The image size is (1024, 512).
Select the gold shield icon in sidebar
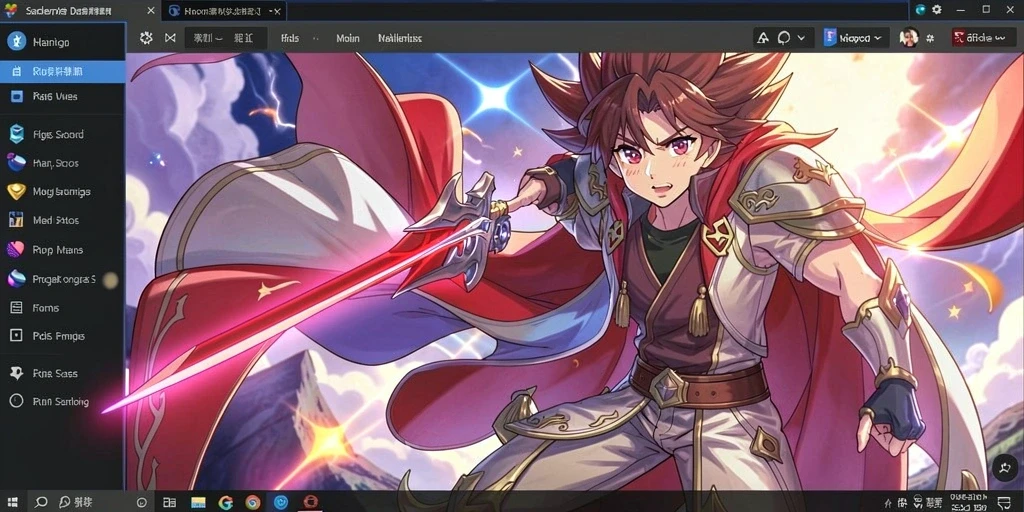click(16, 191)
